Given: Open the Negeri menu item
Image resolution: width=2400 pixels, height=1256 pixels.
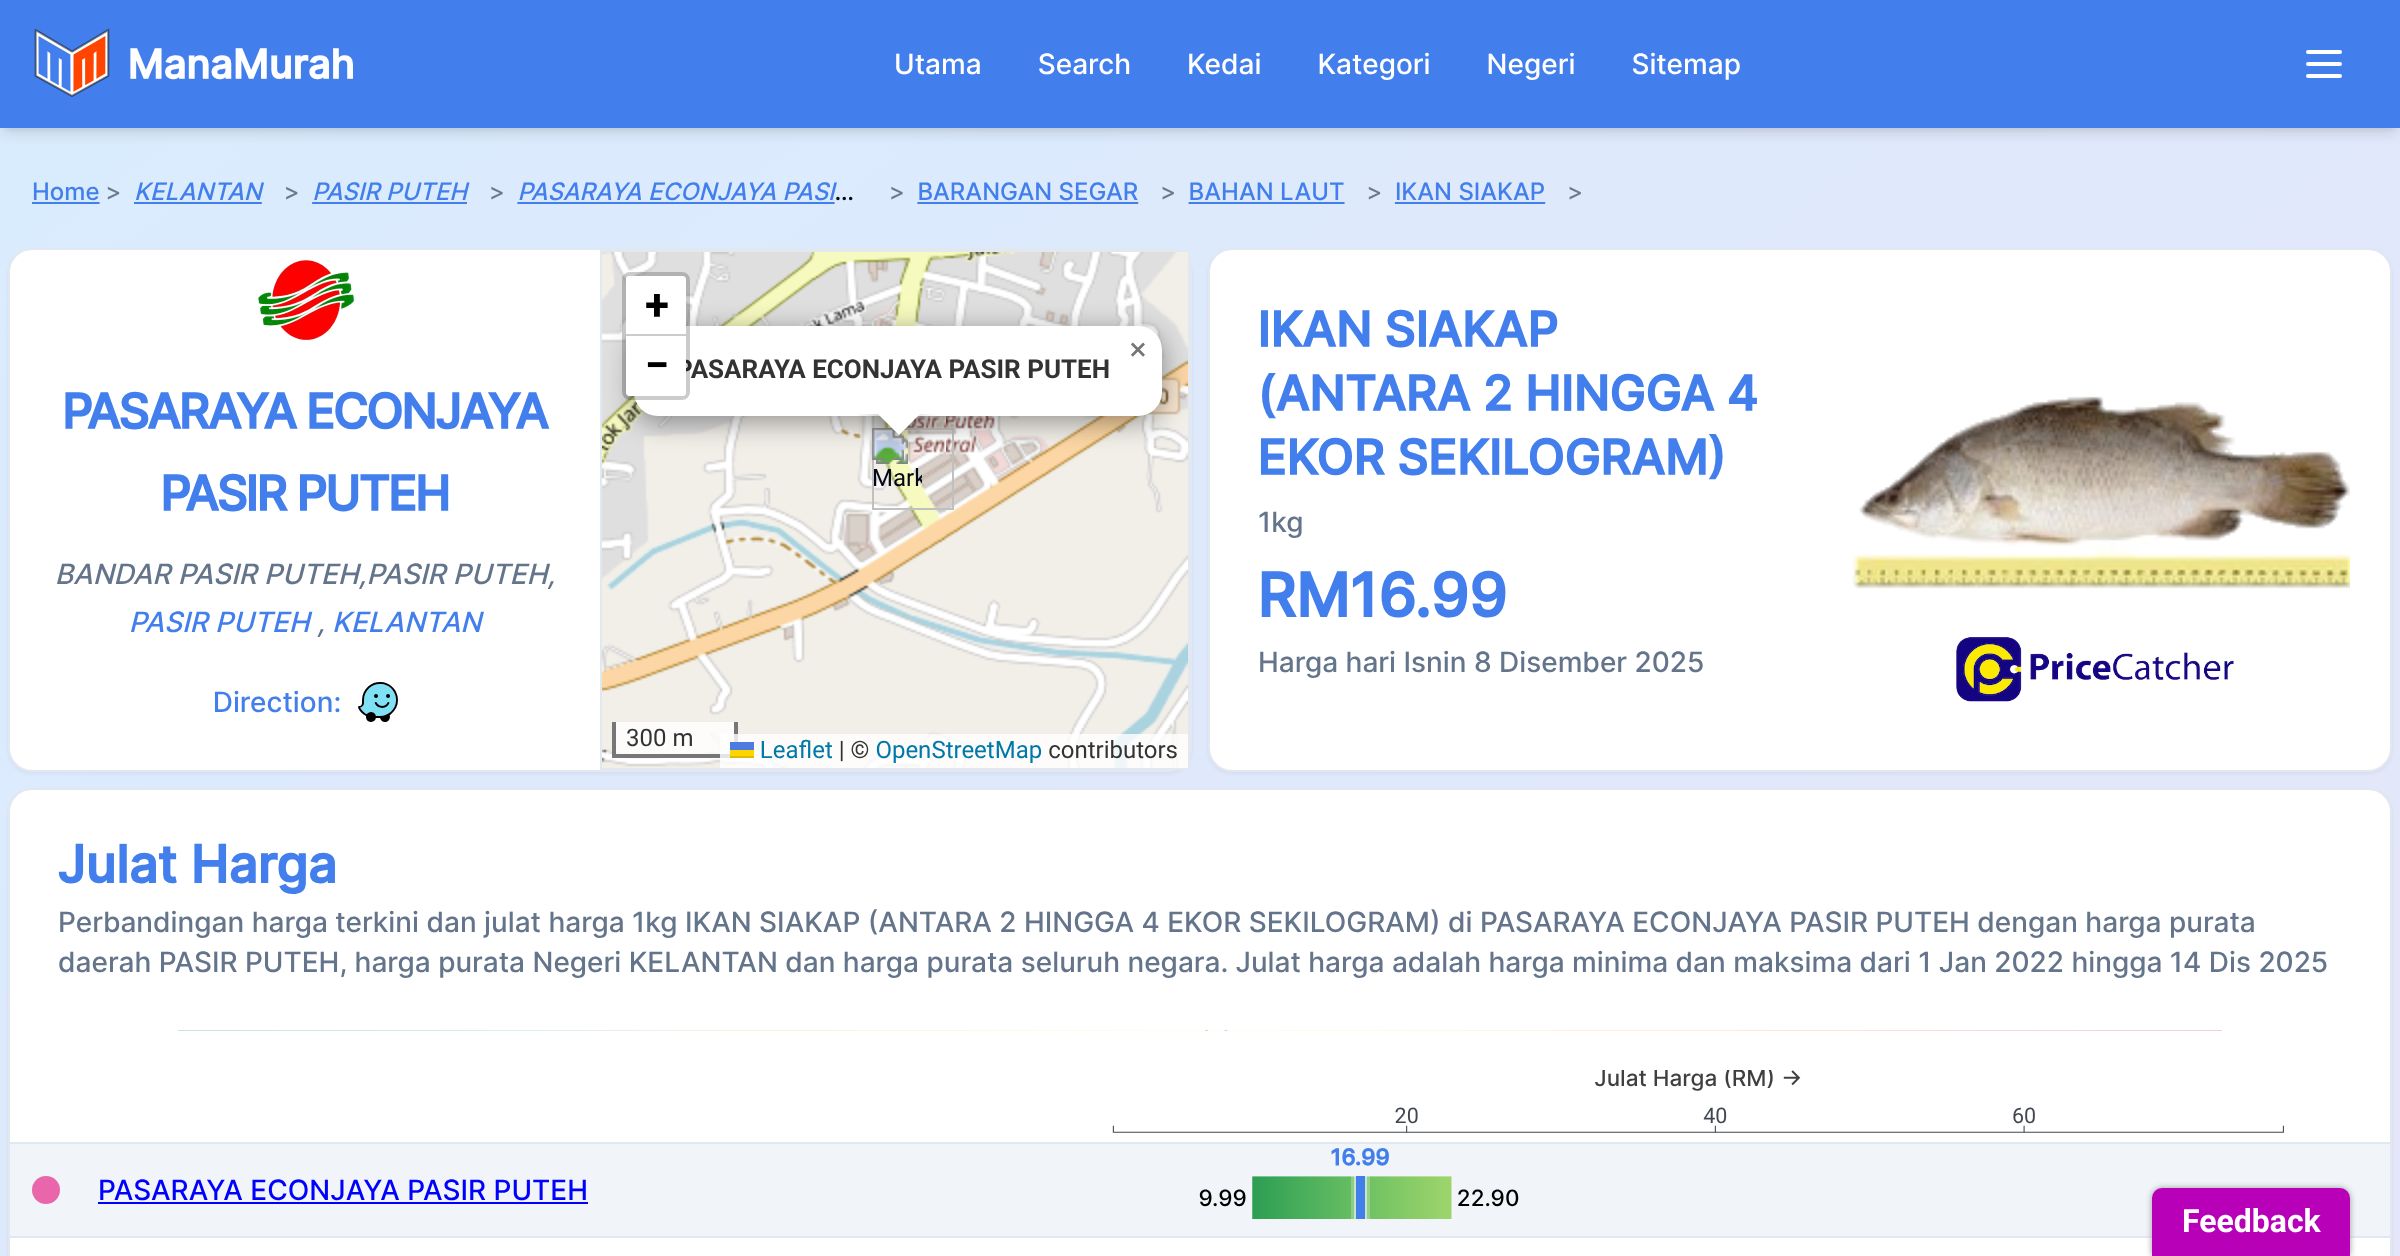Looking at the screenshot, I should [1530, 64].
